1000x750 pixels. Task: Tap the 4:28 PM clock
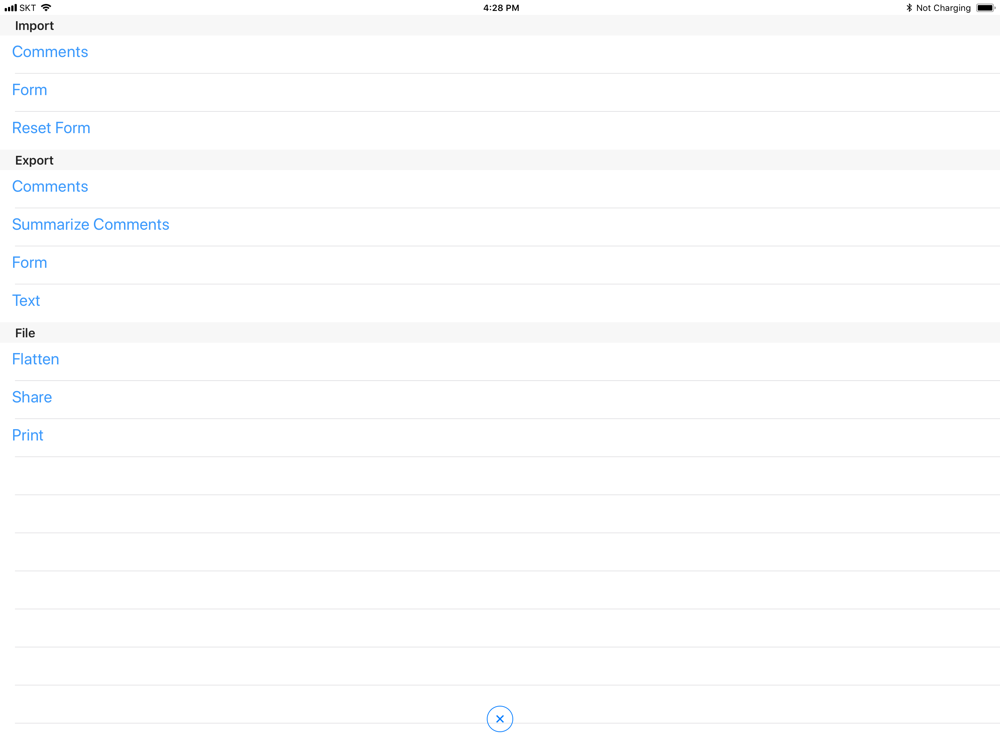pyautogui.click(x=501, y=8)
